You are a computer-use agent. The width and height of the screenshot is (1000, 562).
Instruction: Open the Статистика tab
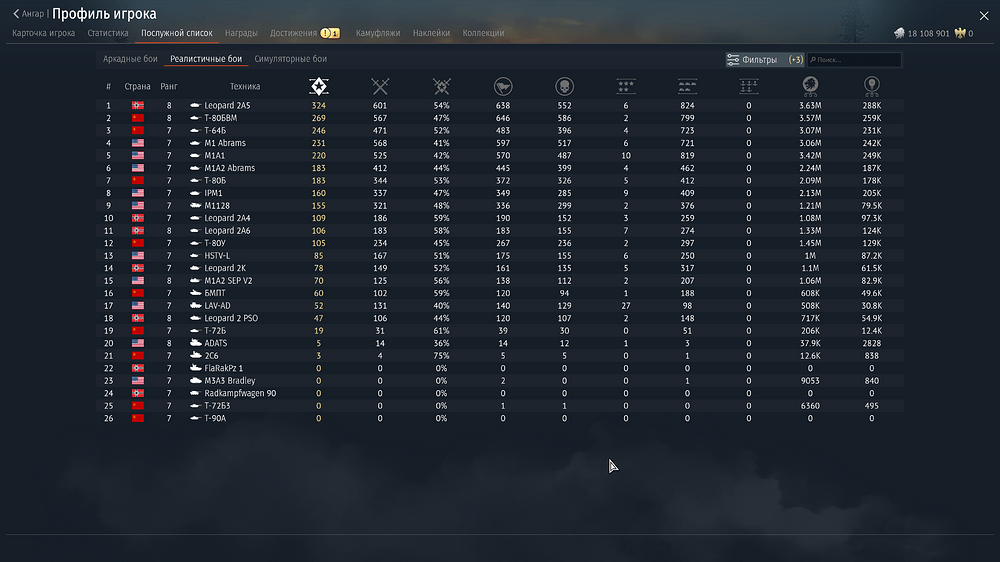click(108, 33)
